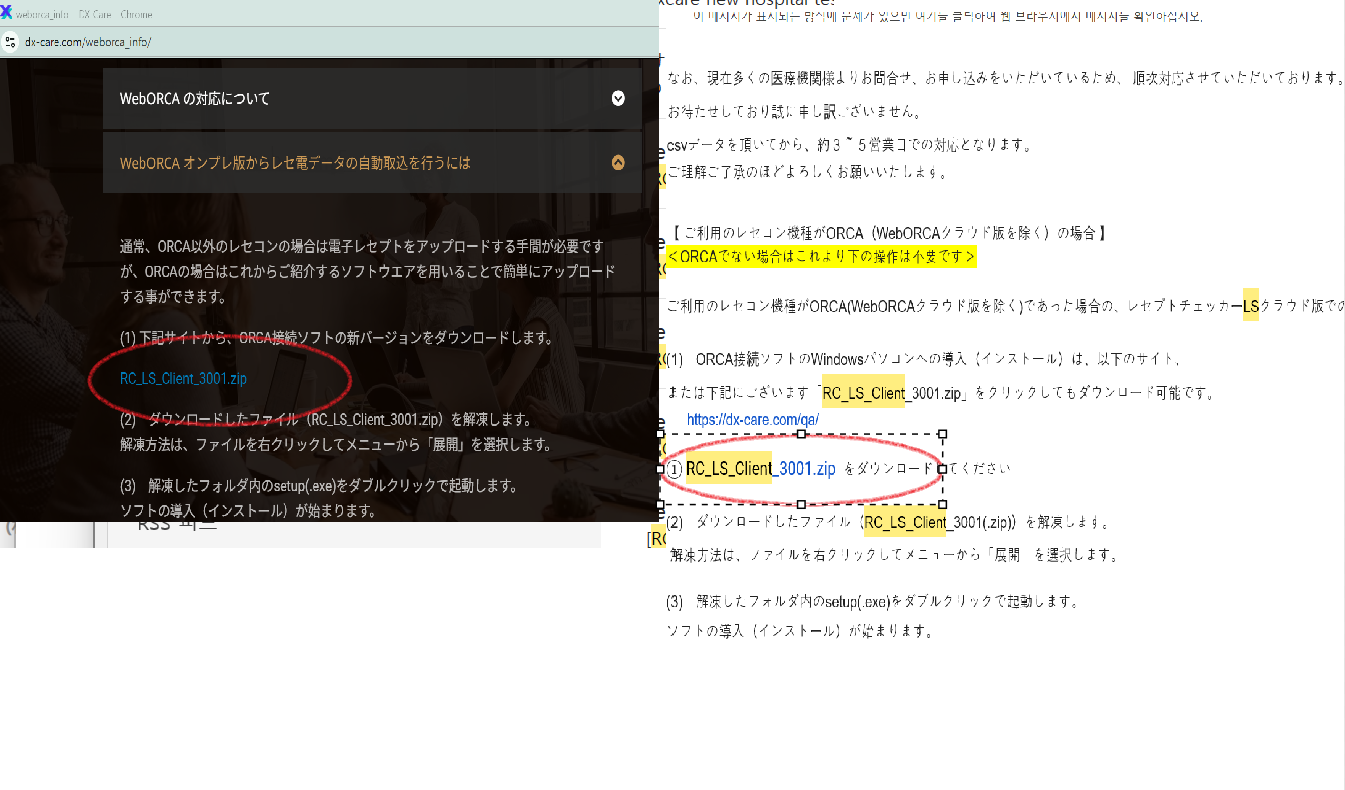Click '(2) ダウンロードしたファイル' line in document
The image size is (1345, 790).
(x=889, y=522)
